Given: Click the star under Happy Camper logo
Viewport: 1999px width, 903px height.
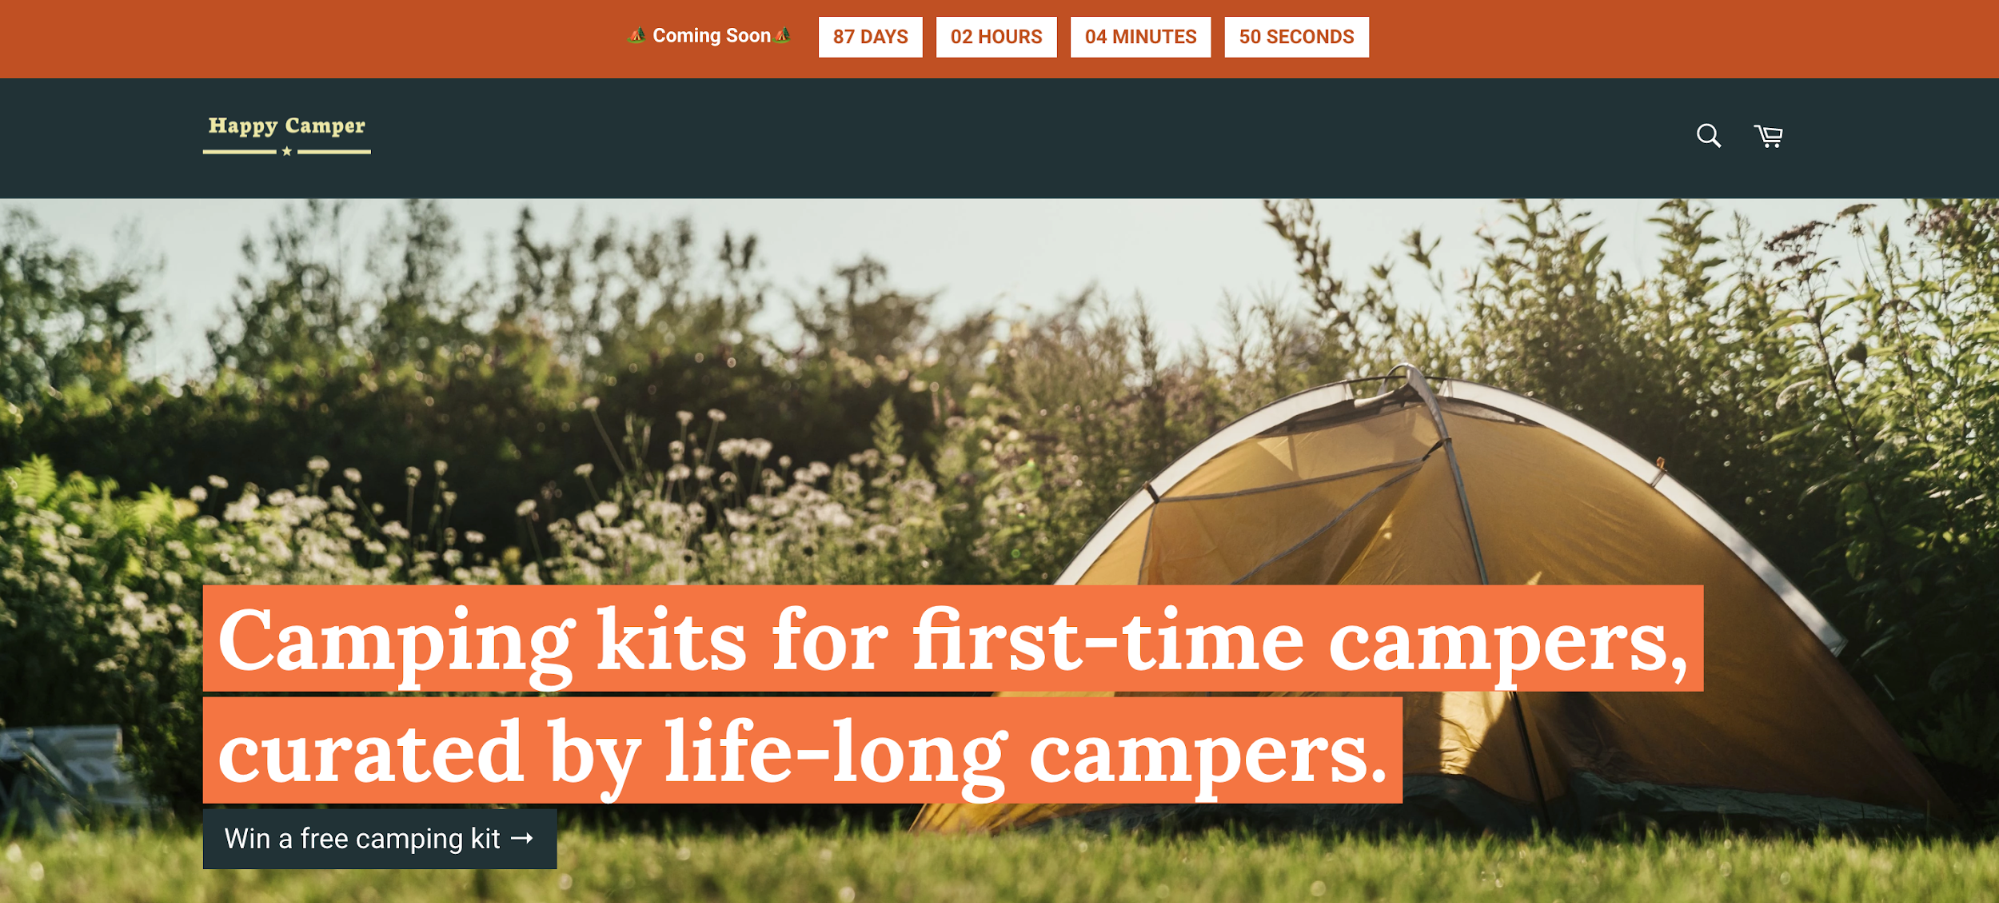Looking at the screenshot, I should 287,151.
